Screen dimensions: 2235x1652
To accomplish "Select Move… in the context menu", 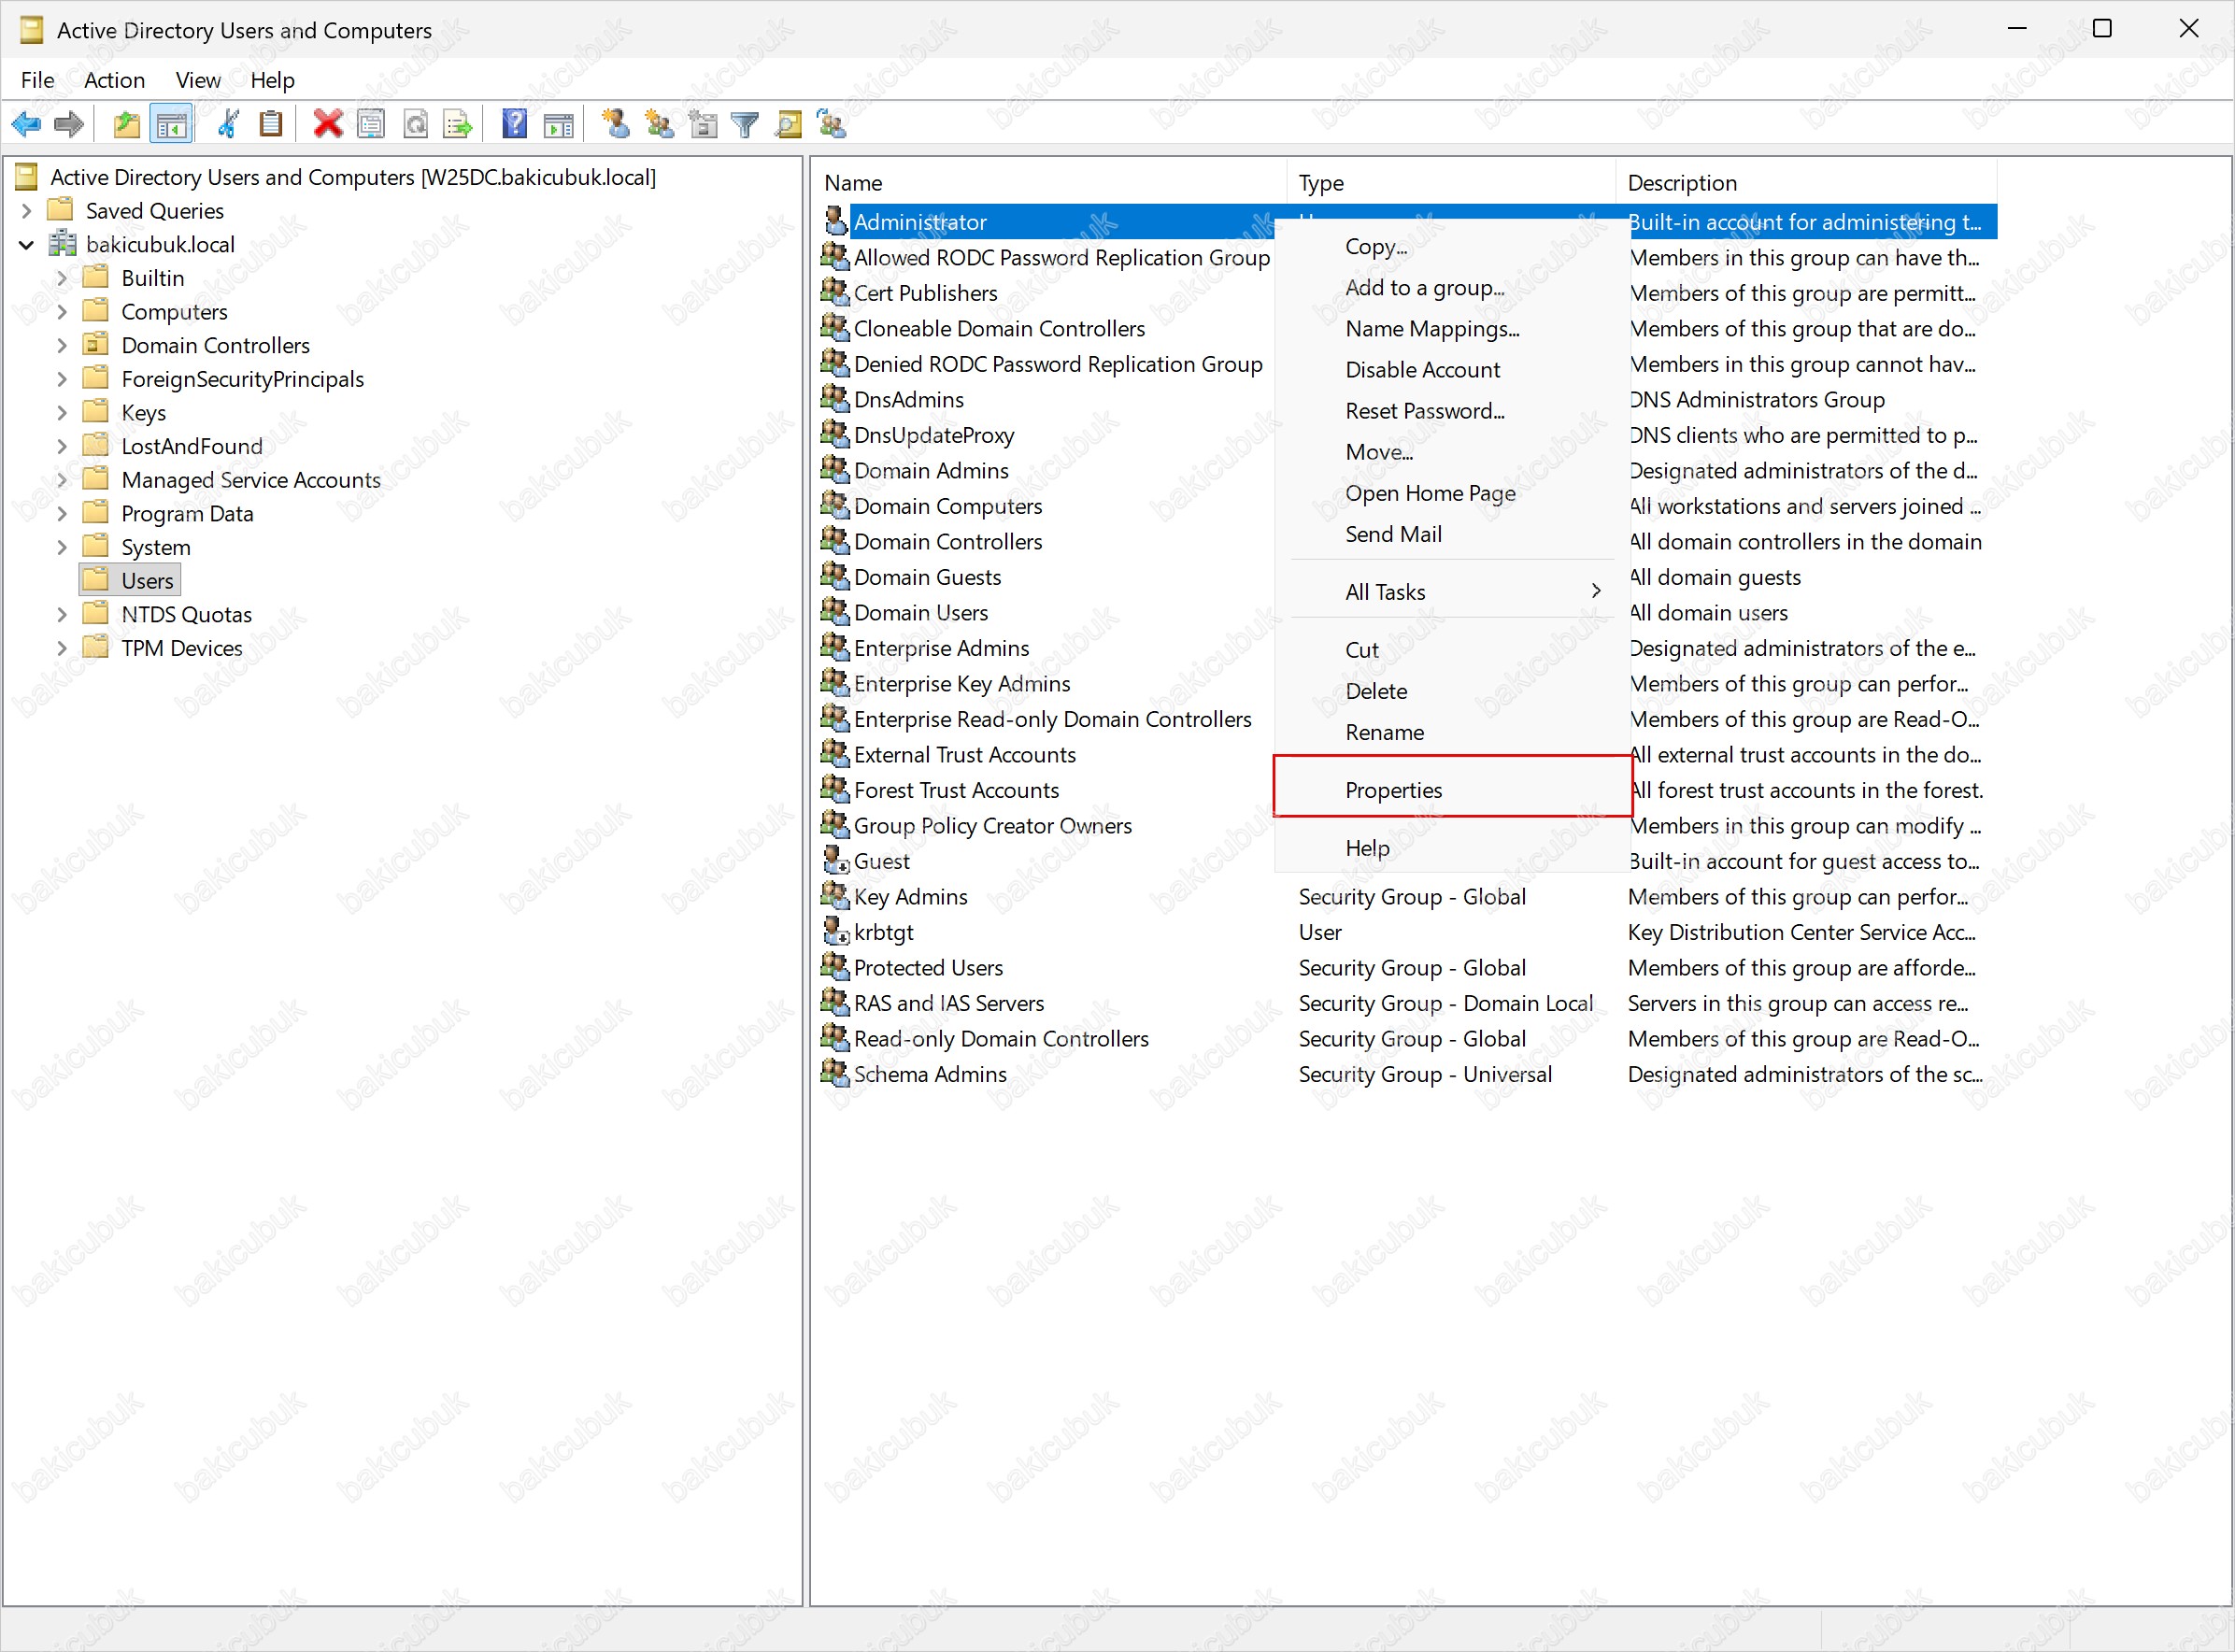I will [1453, 452].
